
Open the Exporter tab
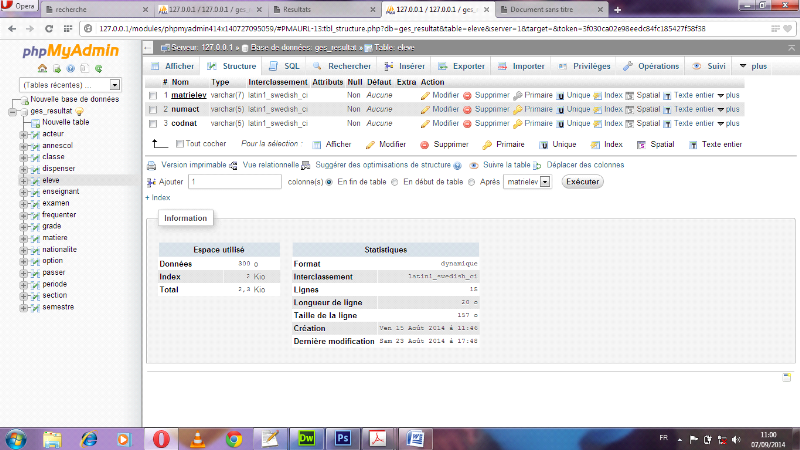(461, 66)
